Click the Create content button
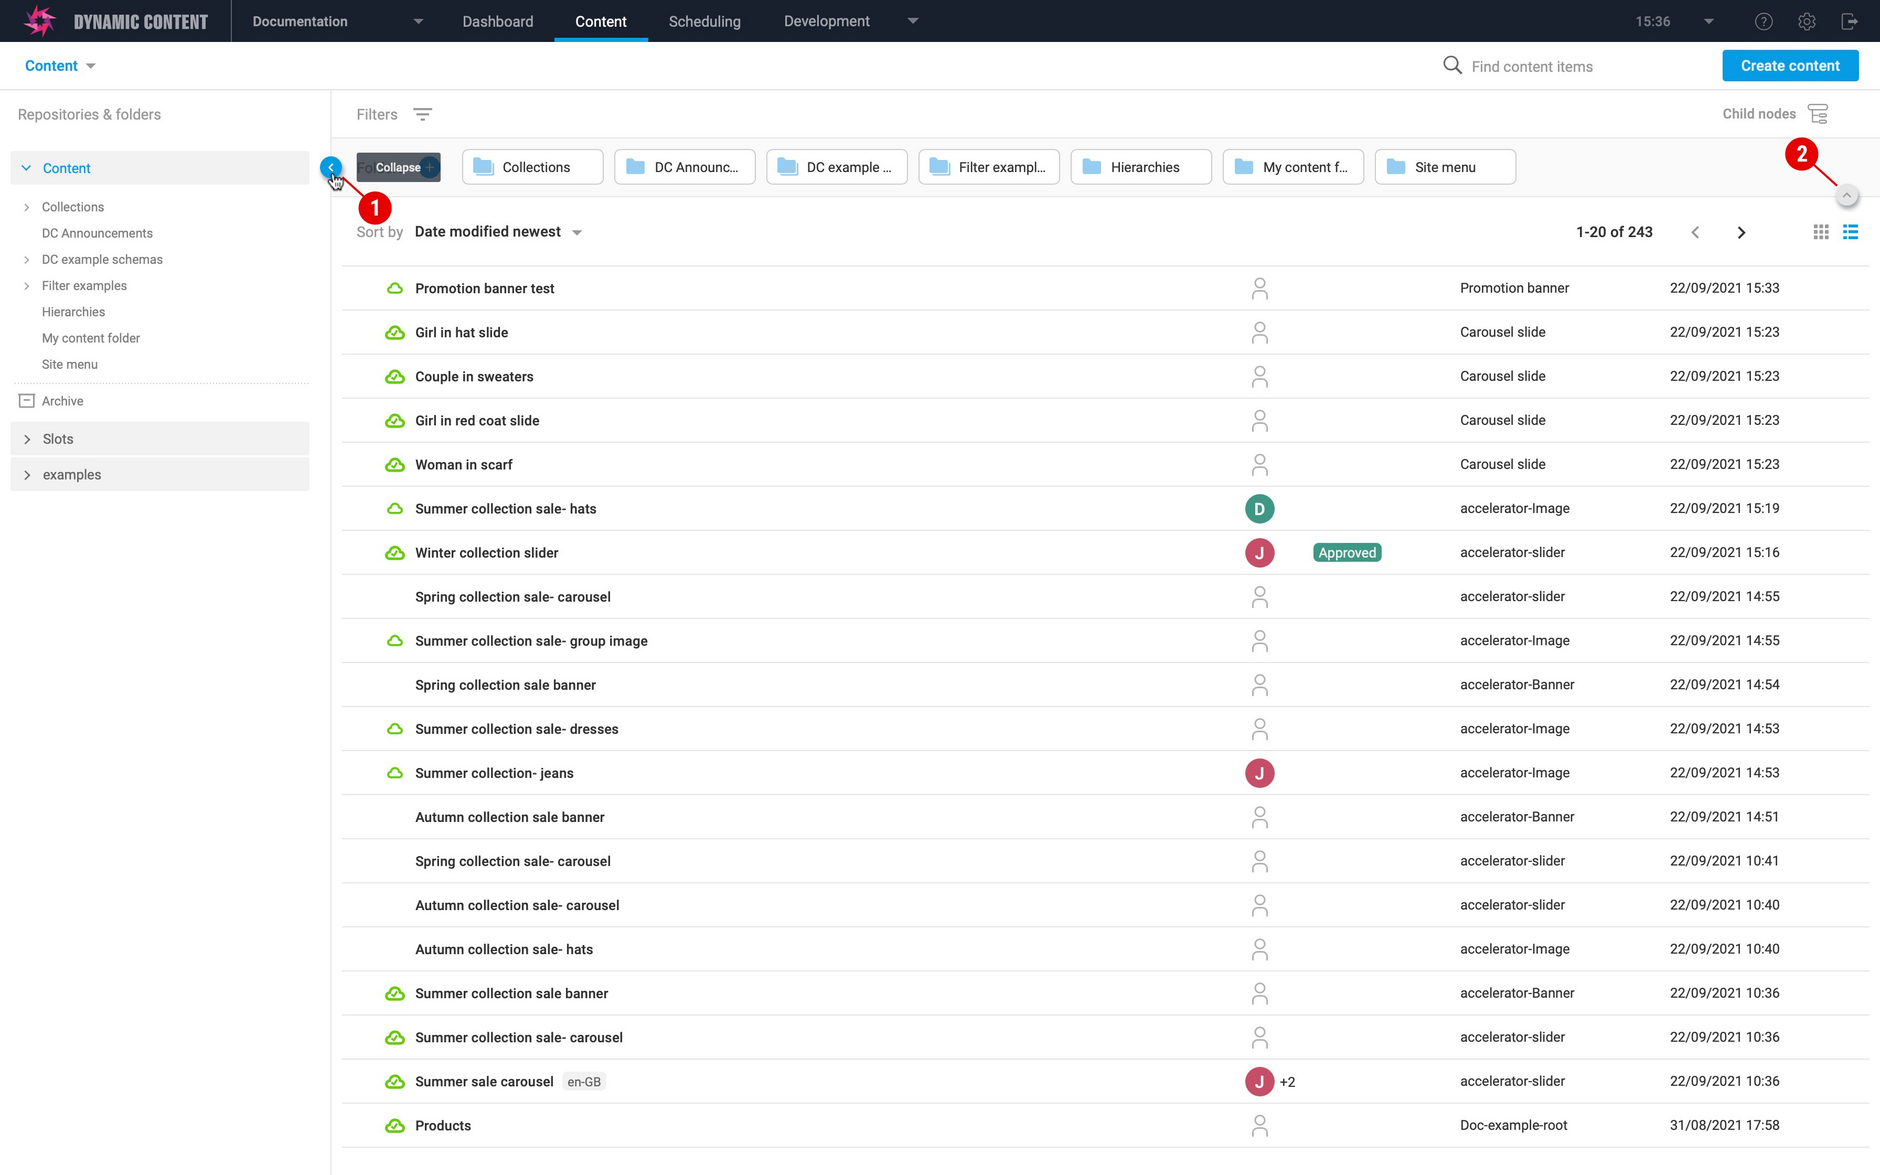The width and height of the screenshot is (1880, 1175). (x=1790, y=66)
